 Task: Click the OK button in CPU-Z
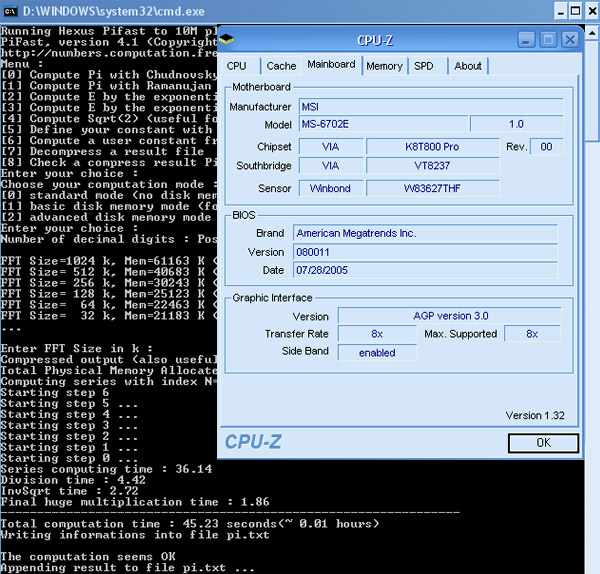click(543, 443)
